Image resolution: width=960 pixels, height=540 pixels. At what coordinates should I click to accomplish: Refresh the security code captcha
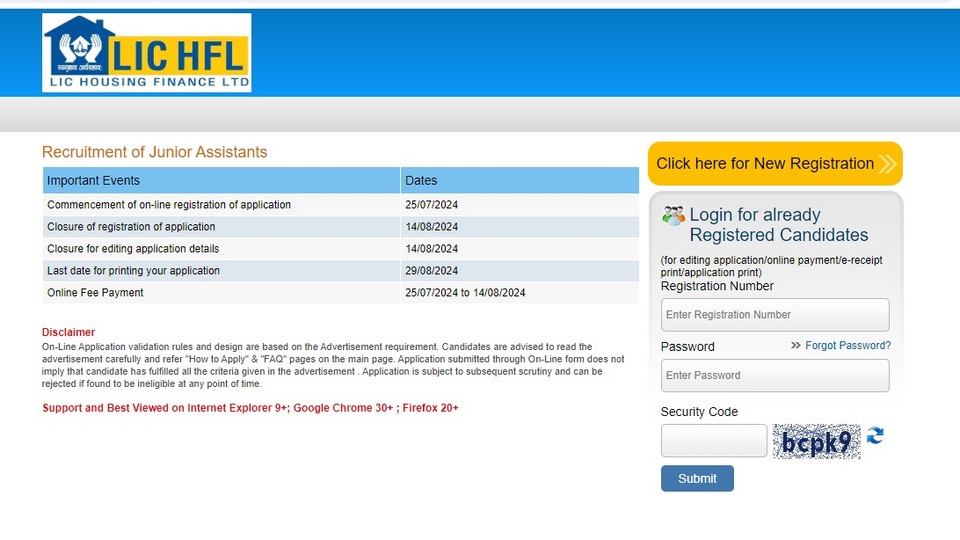point(875,435)
